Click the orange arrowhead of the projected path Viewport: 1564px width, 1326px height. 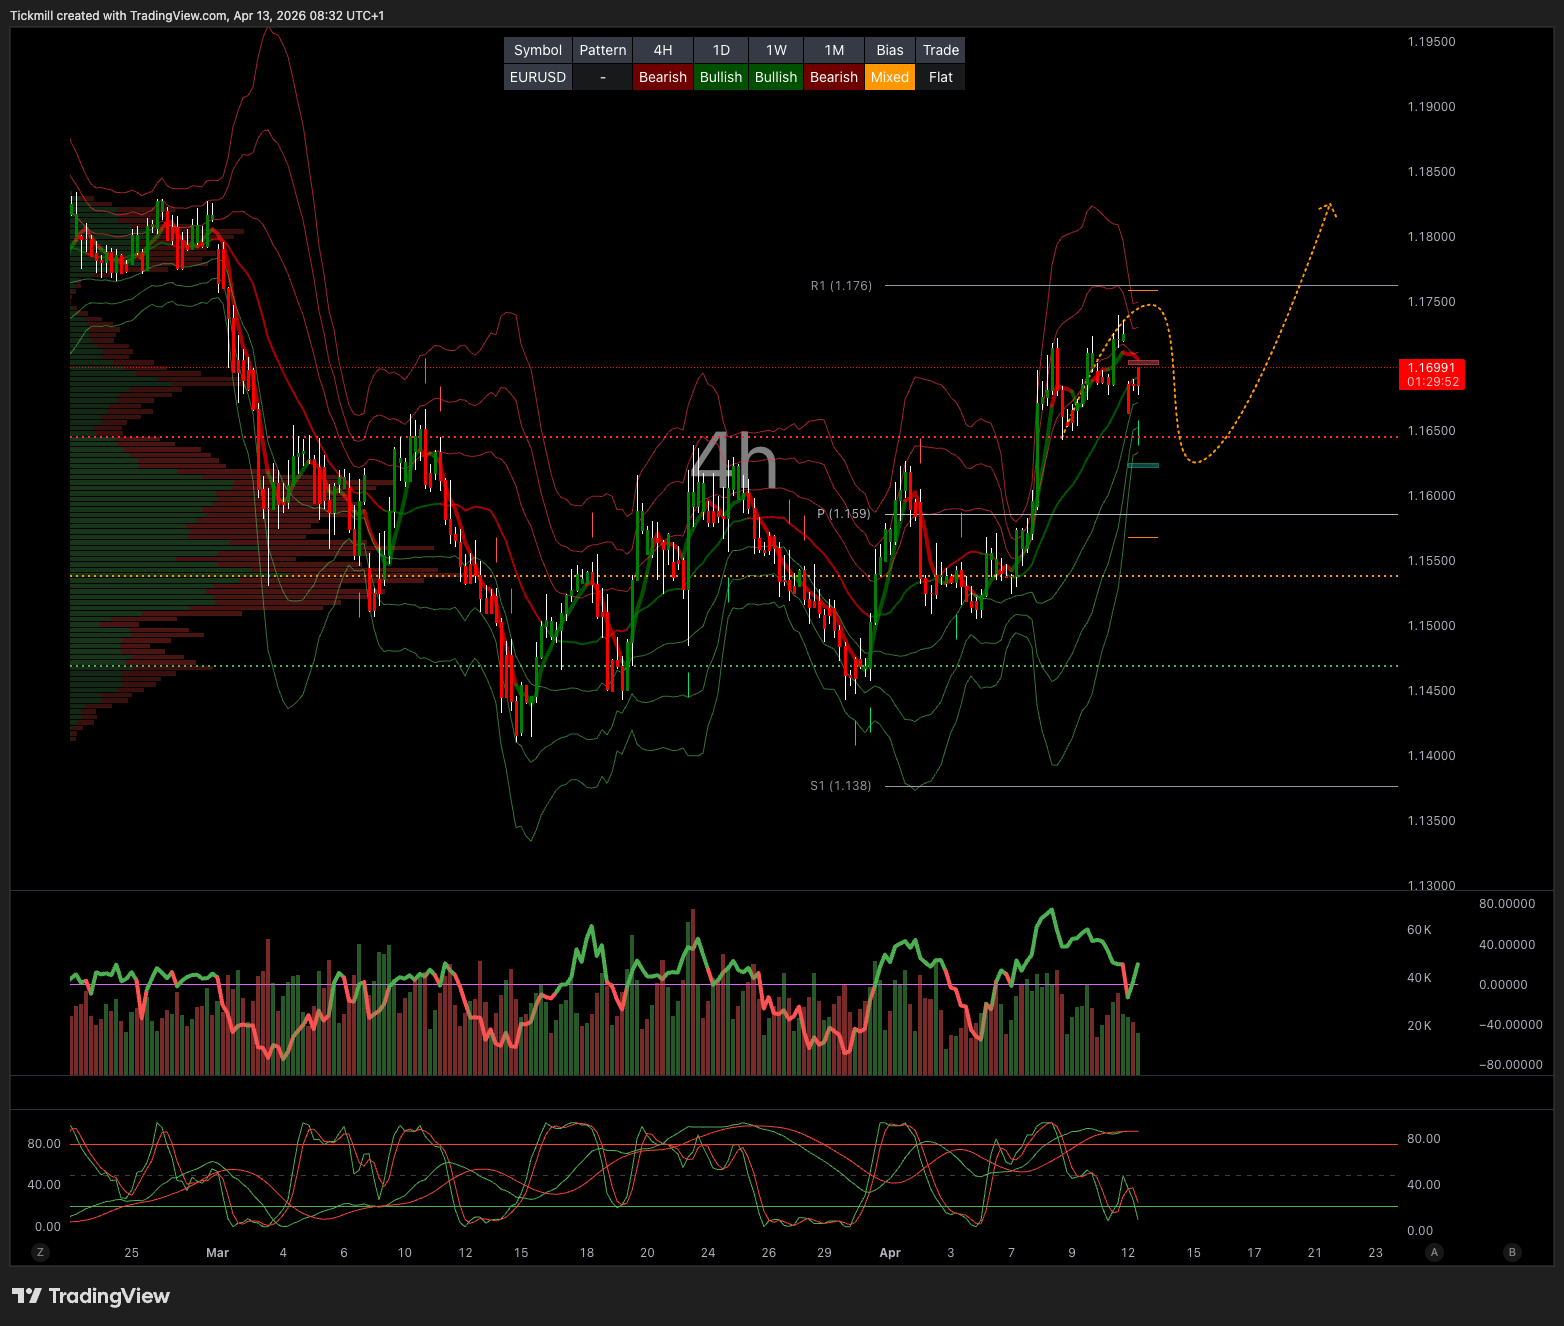tap(1329, 208)
